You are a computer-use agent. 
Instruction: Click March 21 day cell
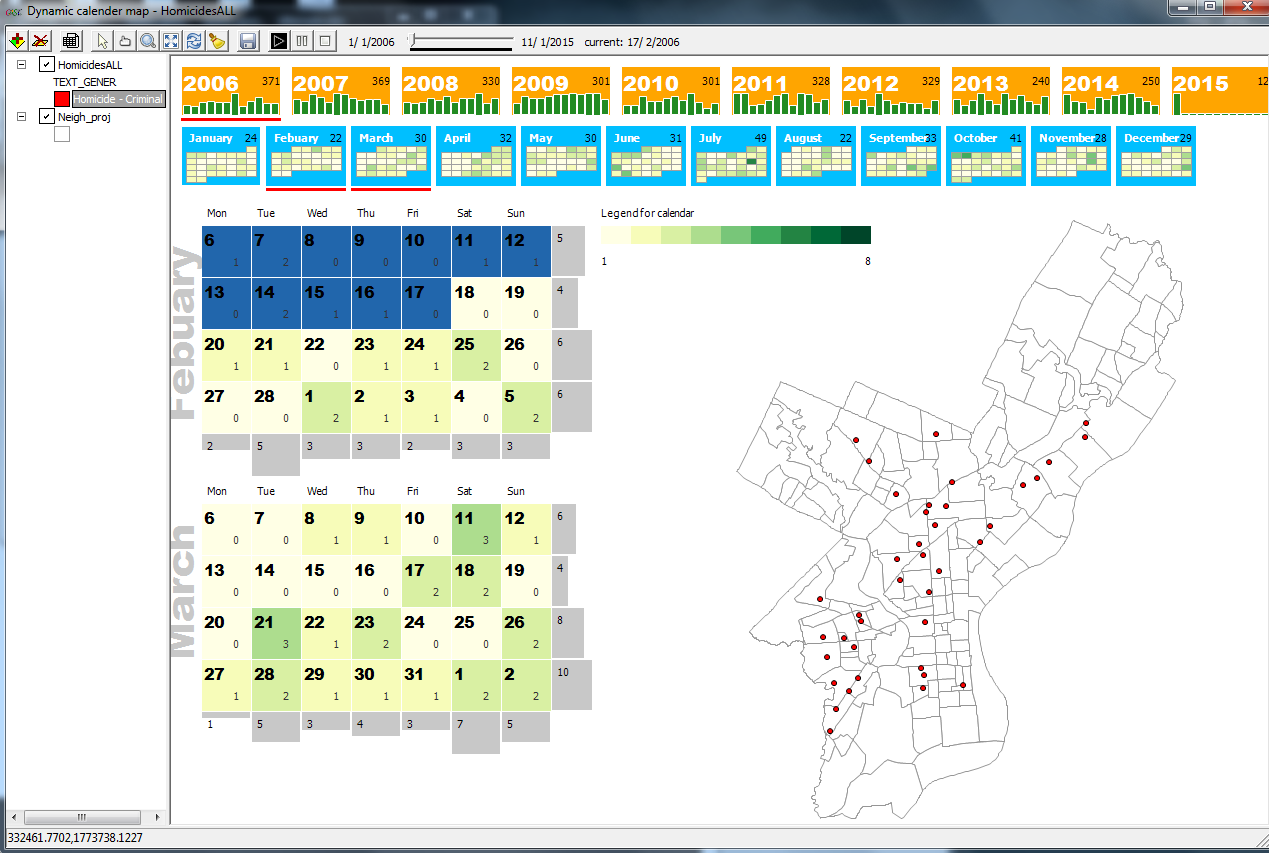pos(276,633)
